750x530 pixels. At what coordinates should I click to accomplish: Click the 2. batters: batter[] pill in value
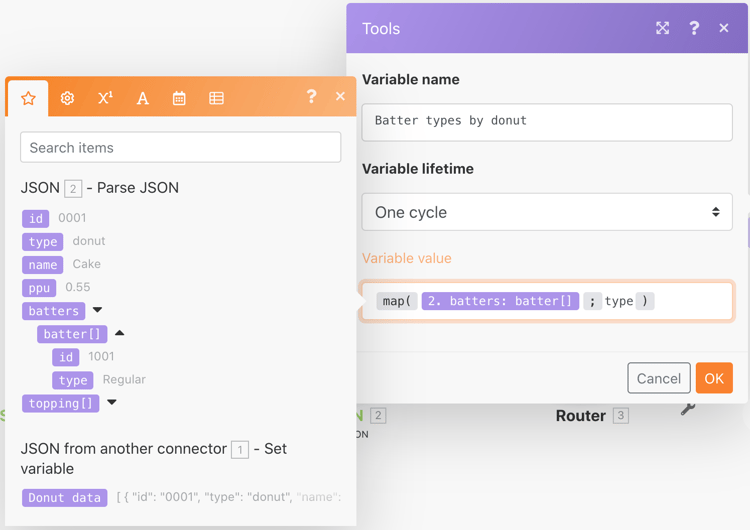pos(500,301)
